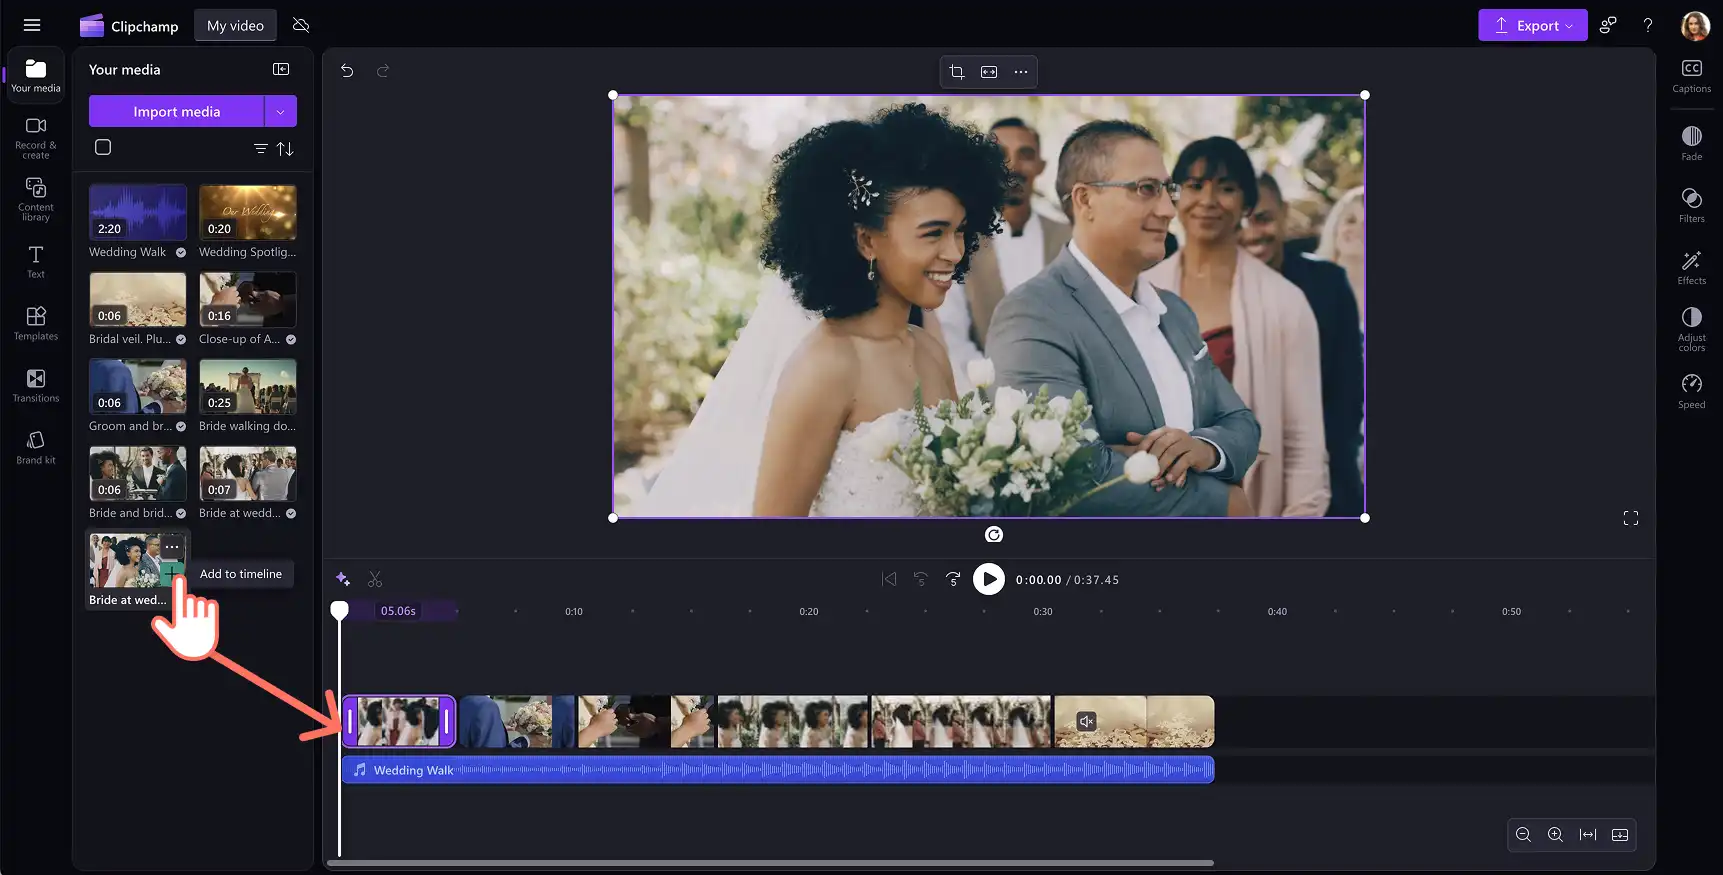Toggle the select-all media checkbox

click(103, 148)
